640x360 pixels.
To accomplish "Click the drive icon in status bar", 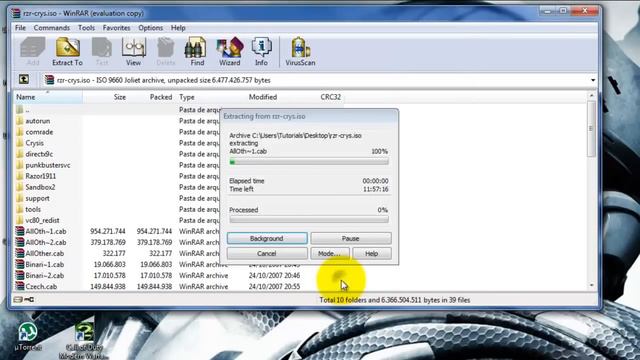I will pyautogui.click(x=18, y=300).
